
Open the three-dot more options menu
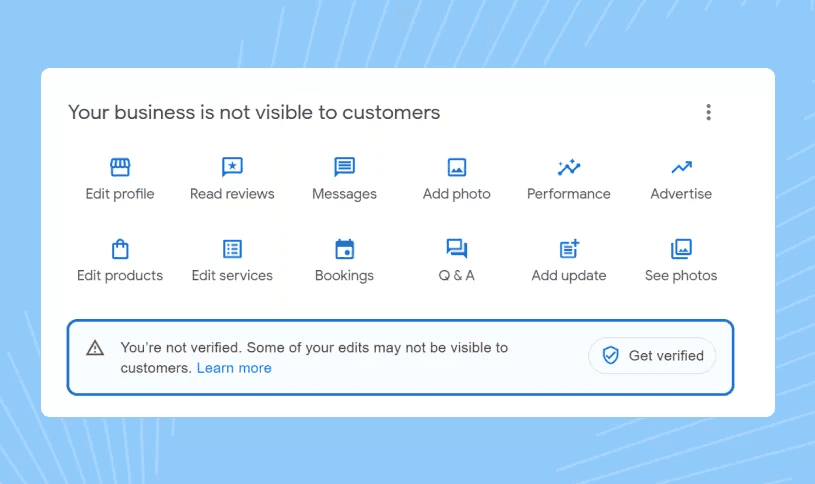pyautogui.click(x=708, y=112)
